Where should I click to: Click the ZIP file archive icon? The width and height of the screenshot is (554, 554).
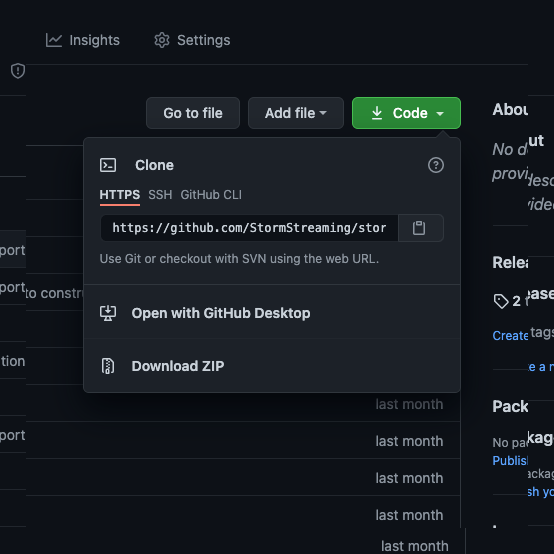tap(108, 366)
